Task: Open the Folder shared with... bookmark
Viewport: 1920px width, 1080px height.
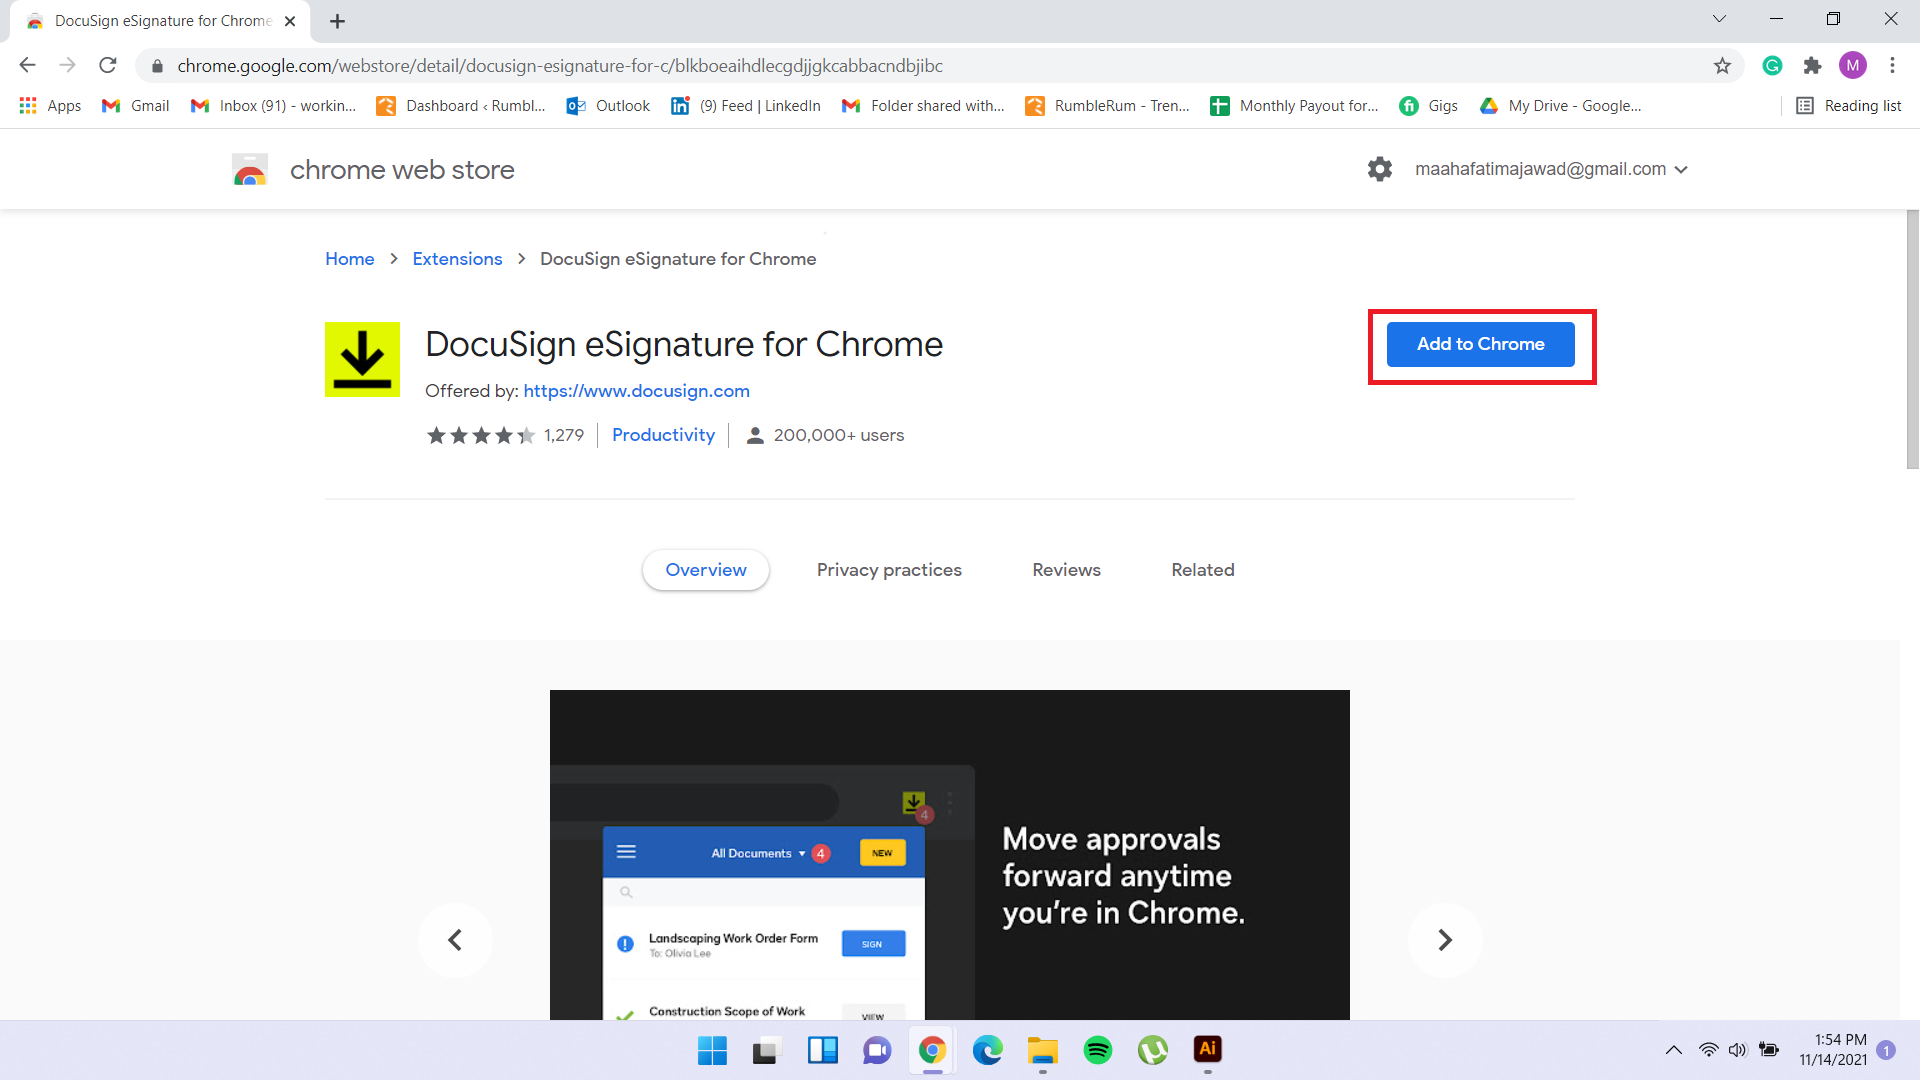Action: click(923, 106)
